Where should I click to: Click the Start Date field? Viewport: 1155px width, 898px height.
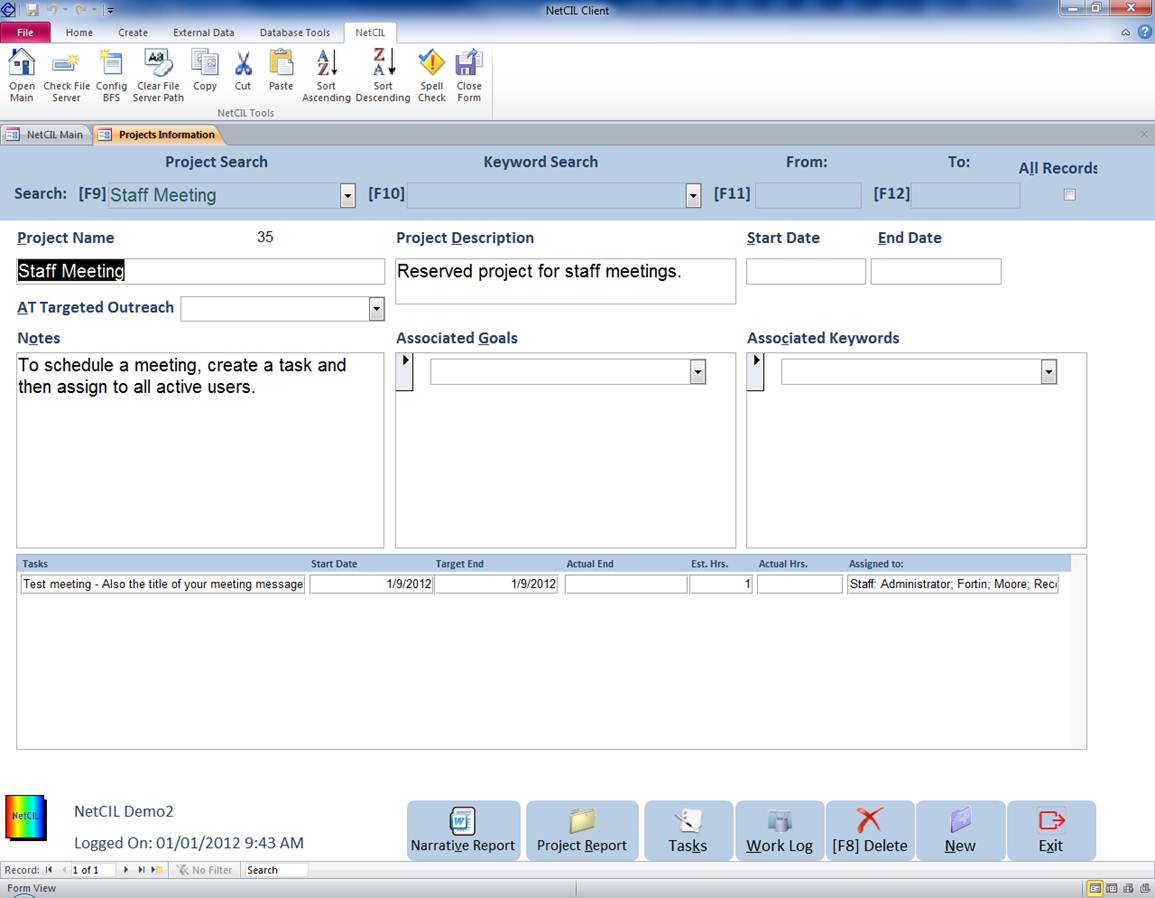tap(806, 271)
